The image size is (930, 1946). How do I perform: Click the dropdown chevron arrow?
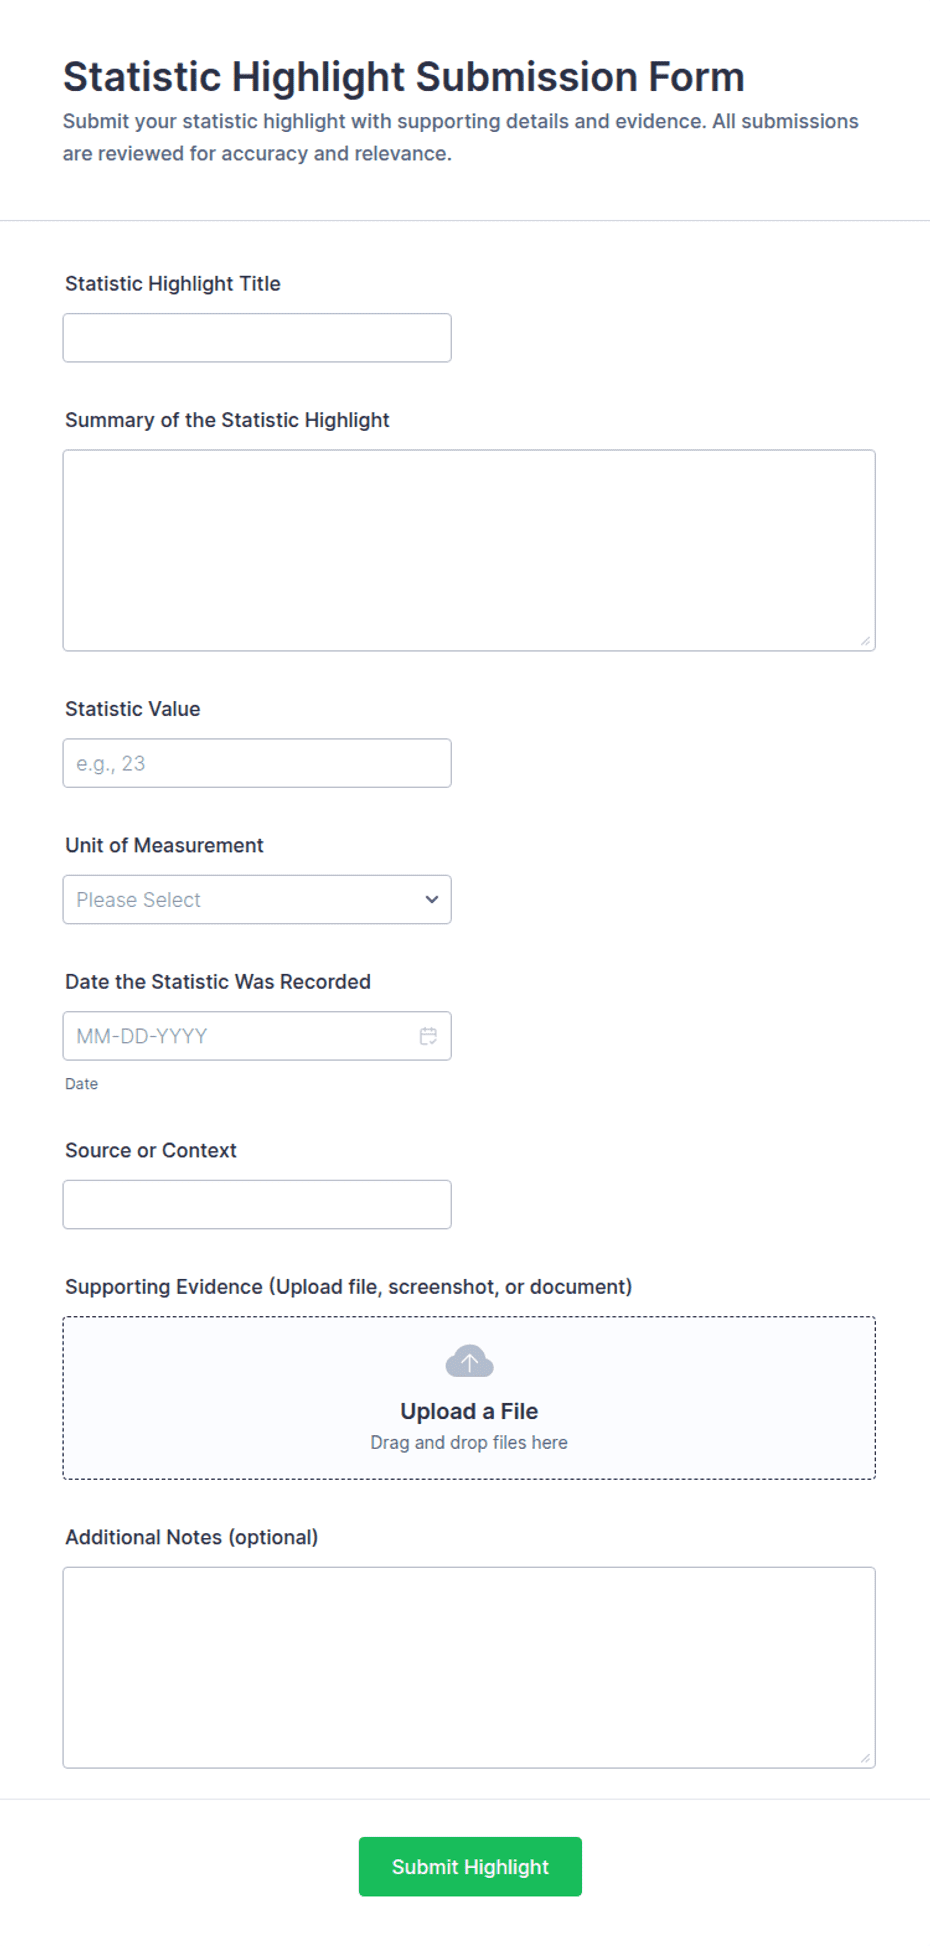(431, 900)
